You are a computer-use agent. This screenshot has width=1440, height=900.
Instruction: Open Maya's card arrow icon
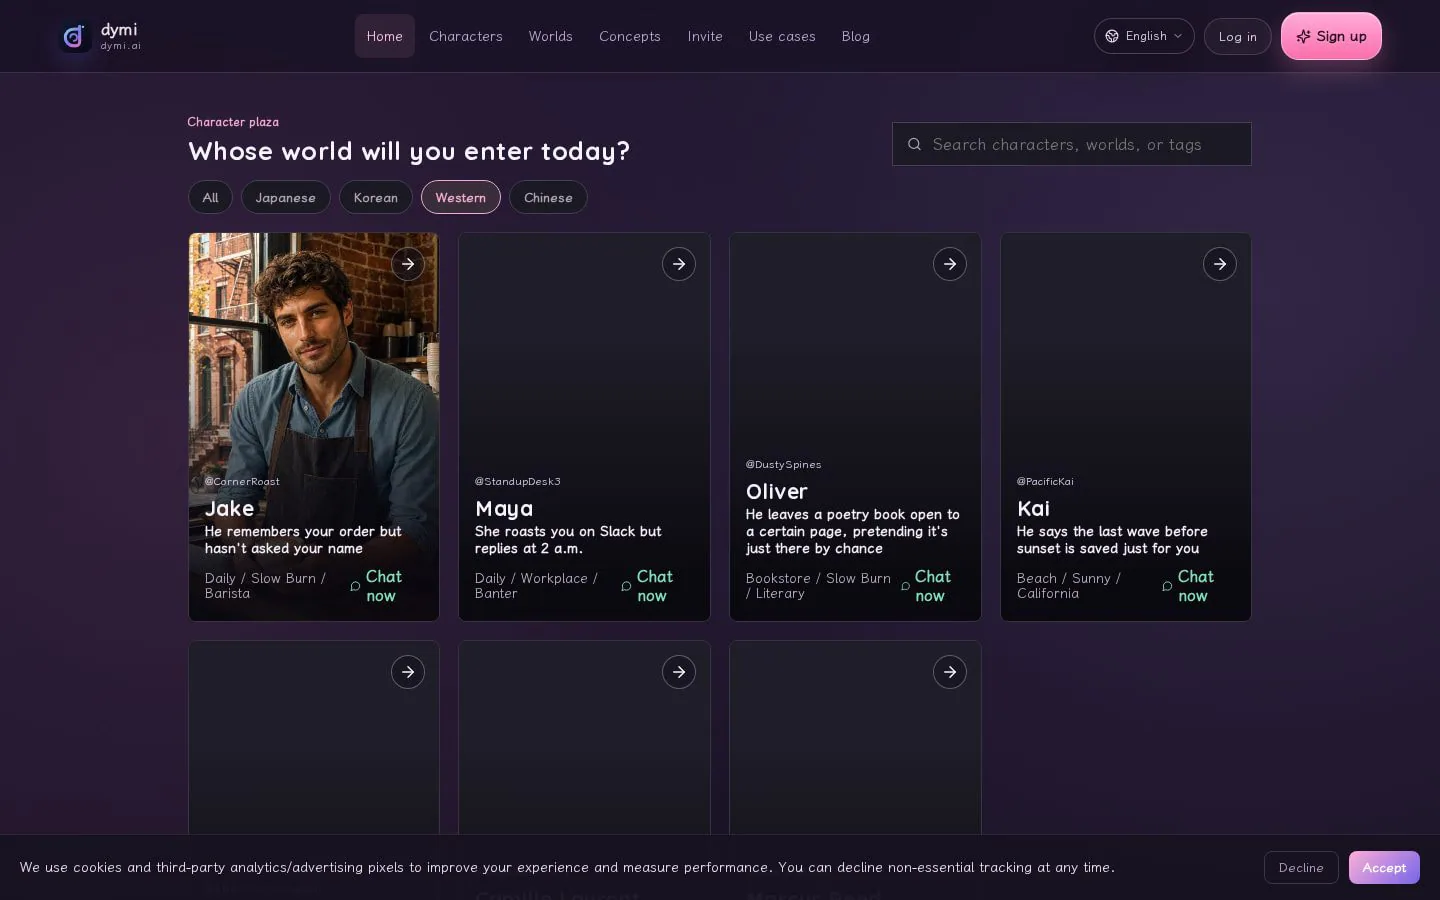[x=679, y=264]
